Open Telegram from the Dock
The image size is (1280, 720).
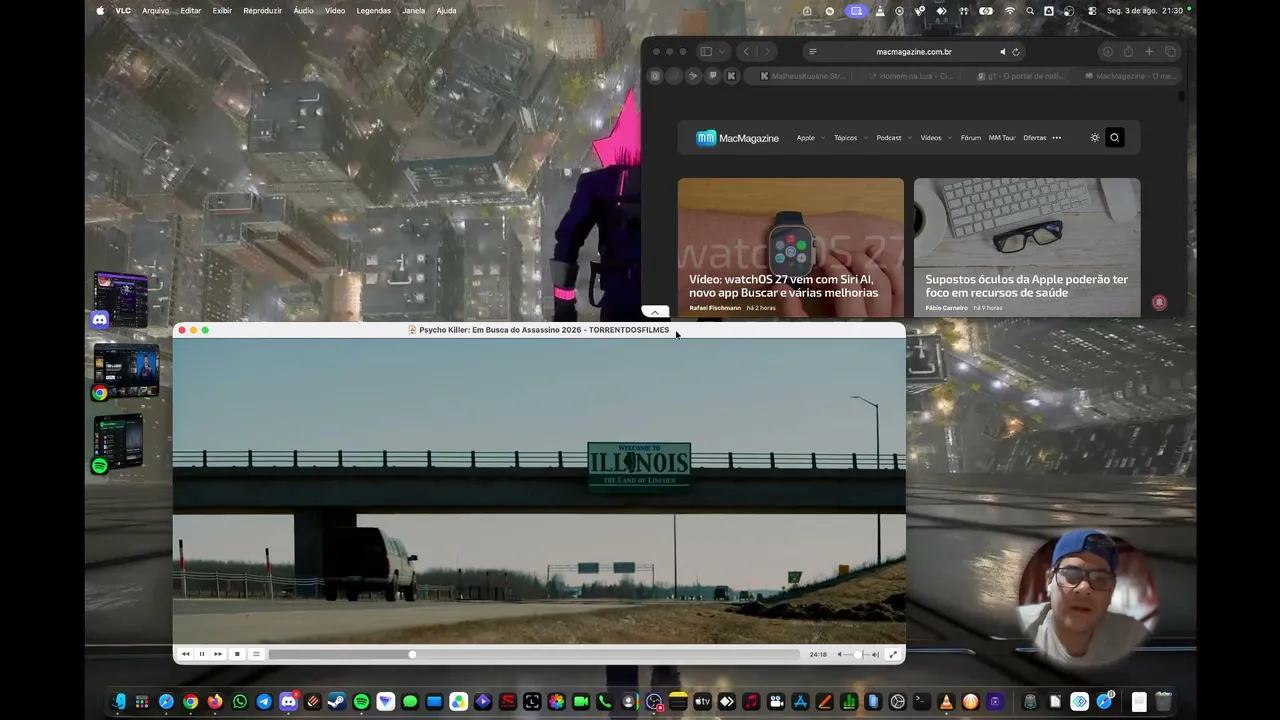click(264, 702)
